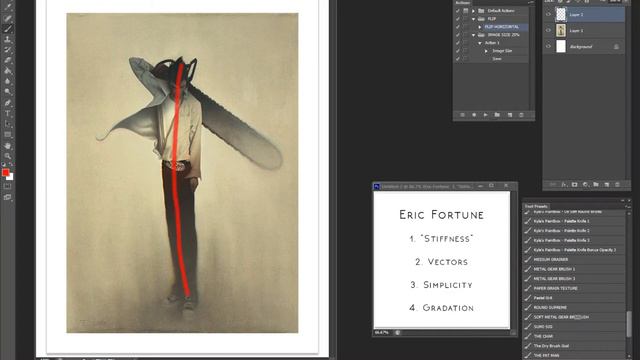The width and height of the screenshot is (640, 360).
Task: Open the Tool Presets panel tab
Action: pos(536,207)
